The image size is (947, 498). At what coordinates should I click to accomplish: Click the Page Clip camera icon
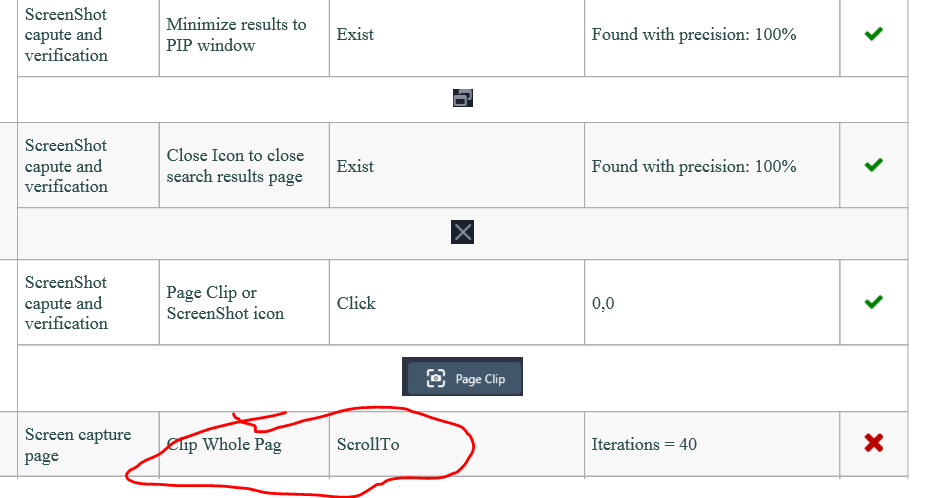(x=435, y=378)
